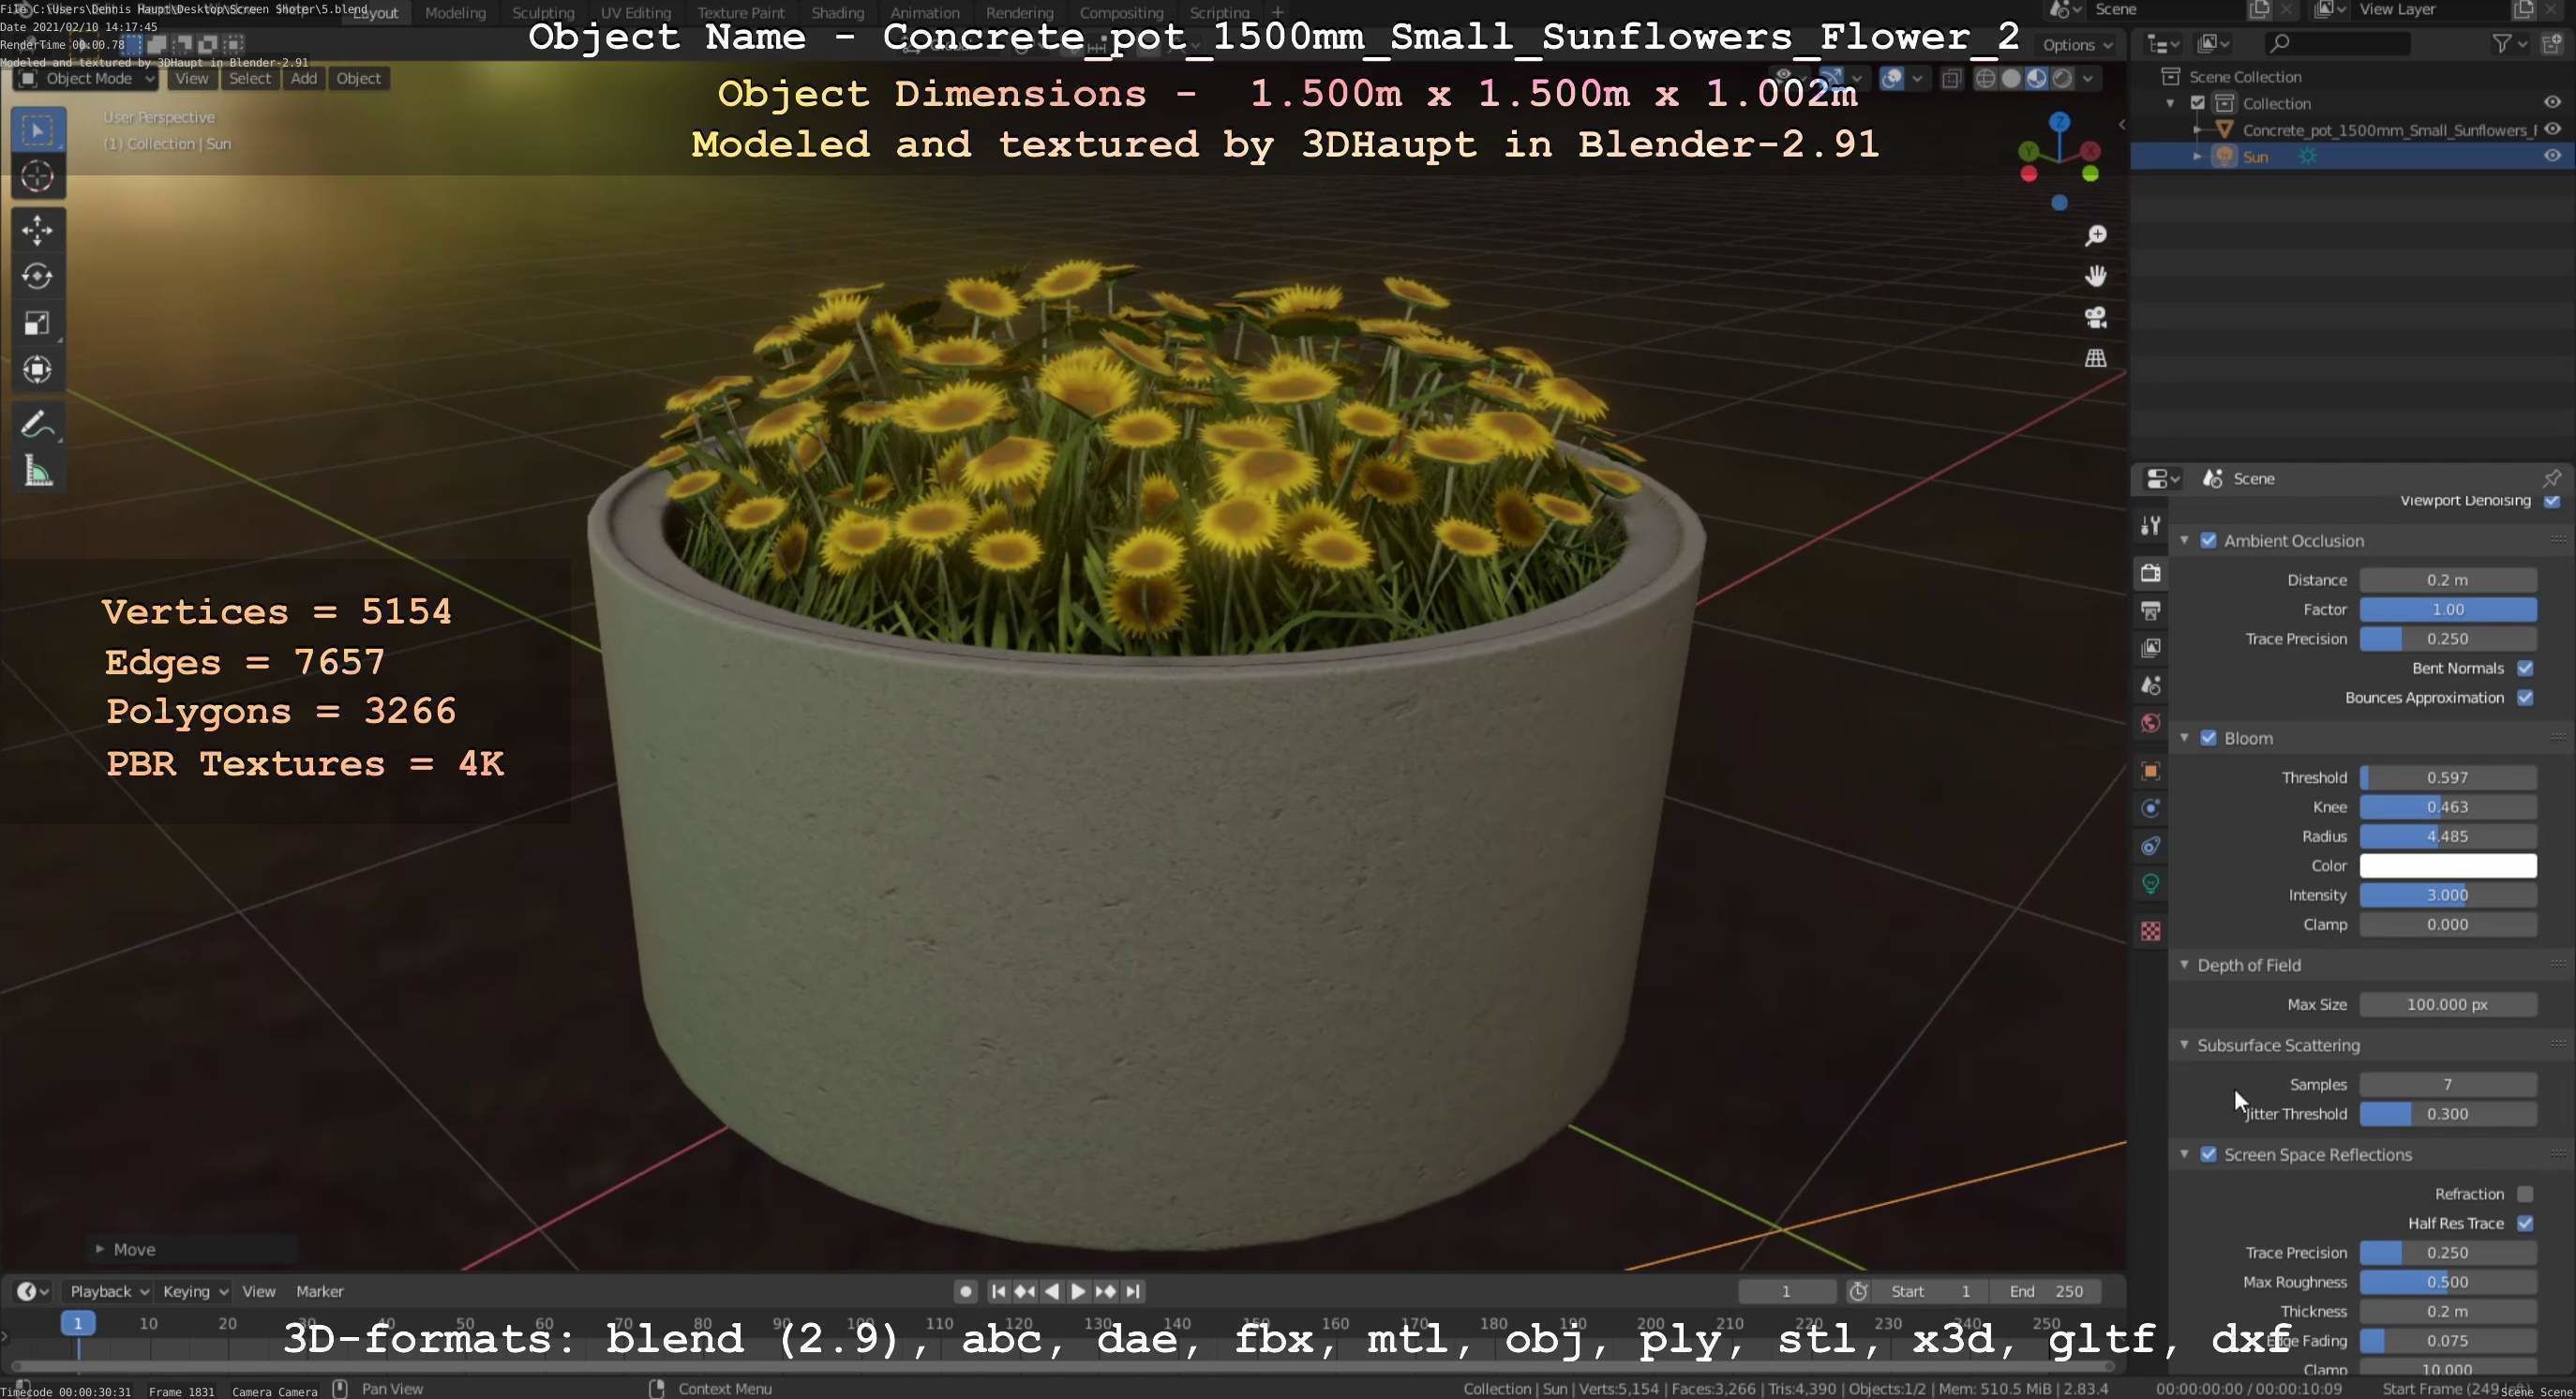Click the outliner filter funnel icon
This screenshot has height=1399, width=2576.
click(2501, 43)
